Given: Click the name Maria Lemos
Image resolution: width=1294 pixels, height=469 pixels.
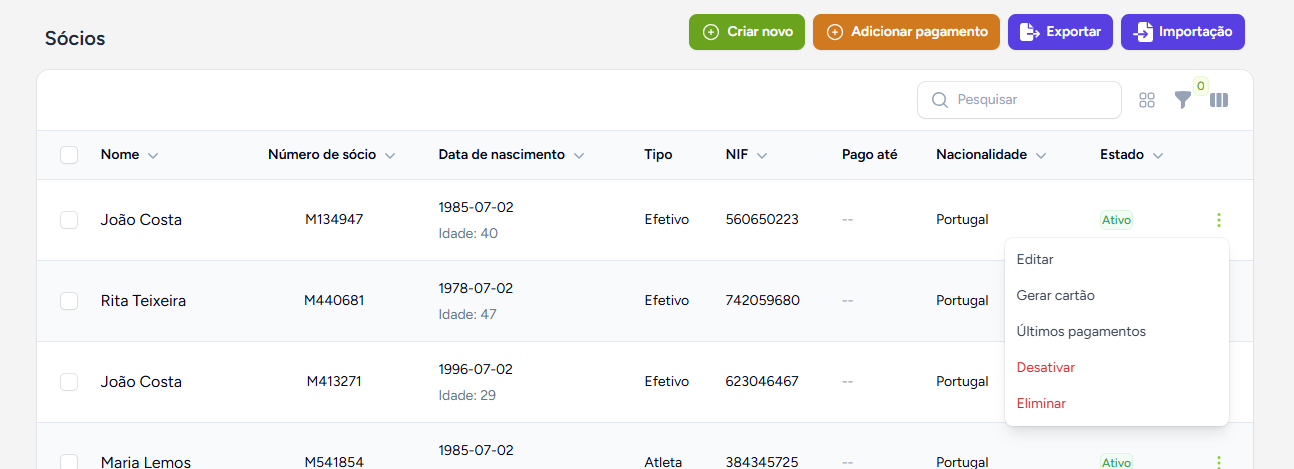Looking at the screenshot, I should (146, 462).
